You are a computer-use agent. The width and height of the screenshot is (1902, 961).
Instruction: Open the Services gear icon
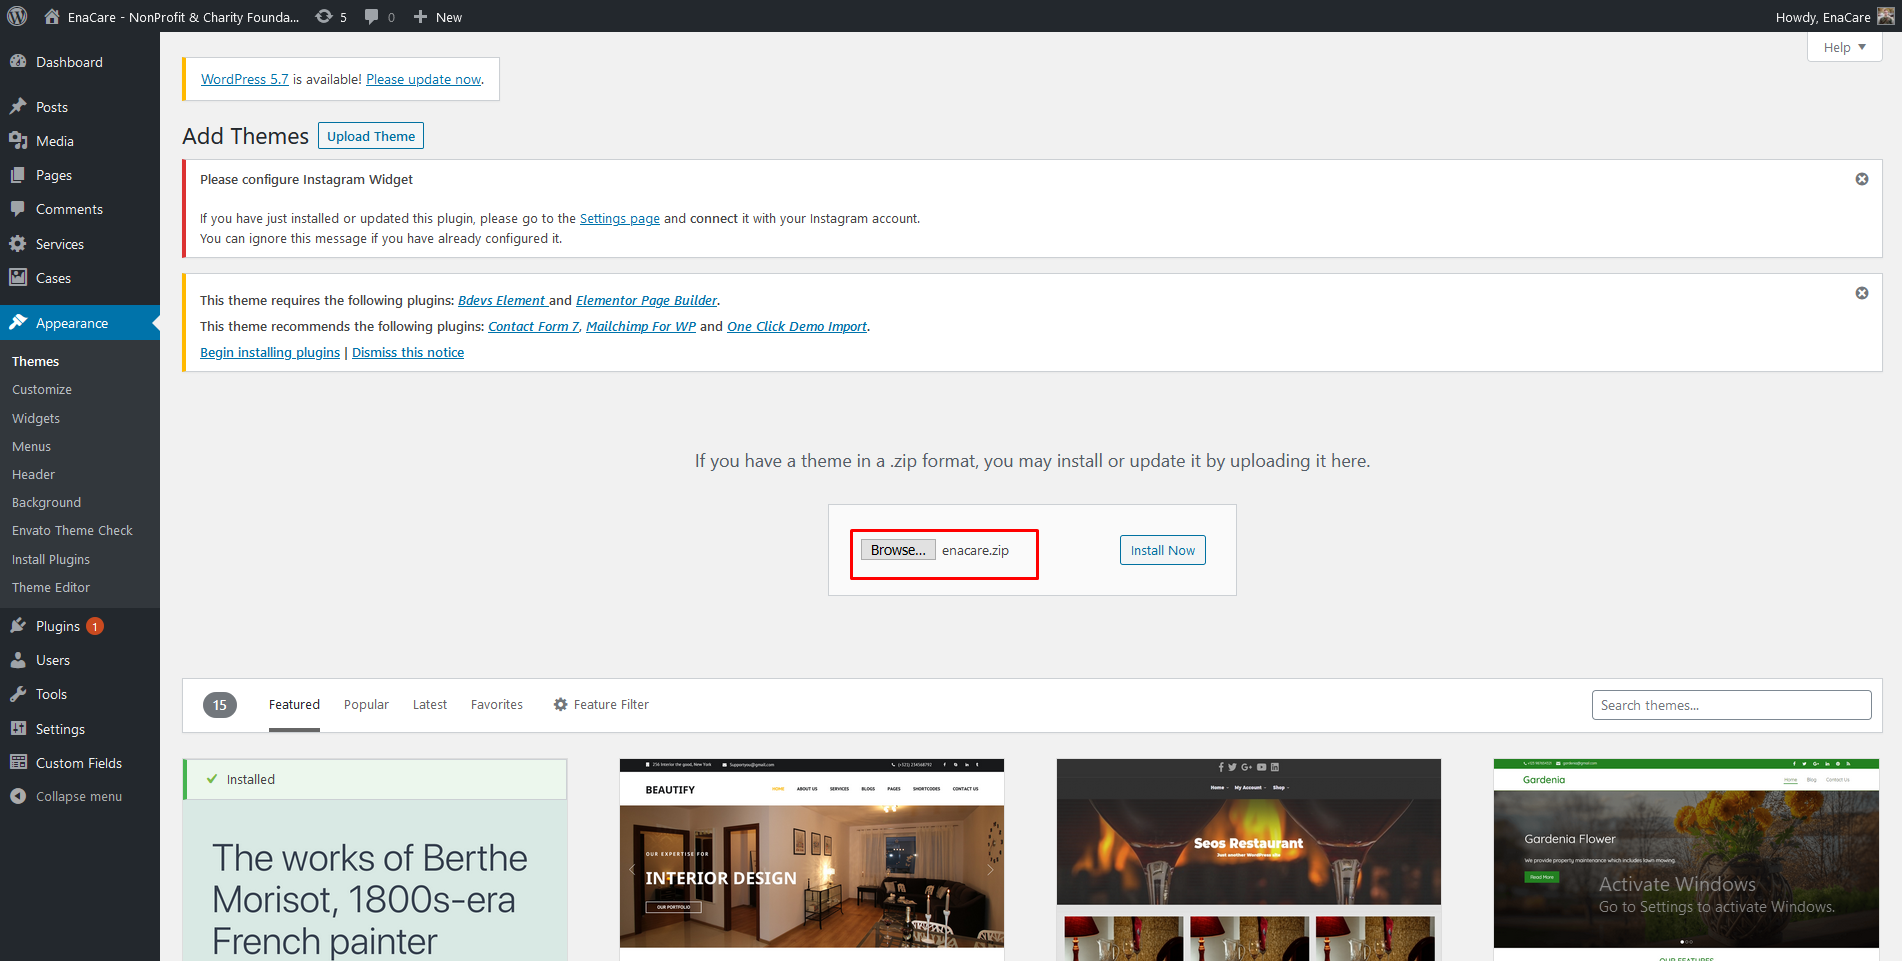18,243
